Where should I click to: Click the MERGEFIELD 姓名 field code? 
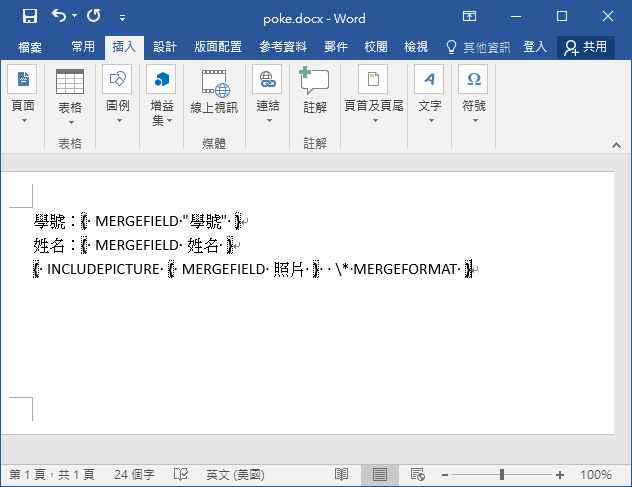[157, 245]
